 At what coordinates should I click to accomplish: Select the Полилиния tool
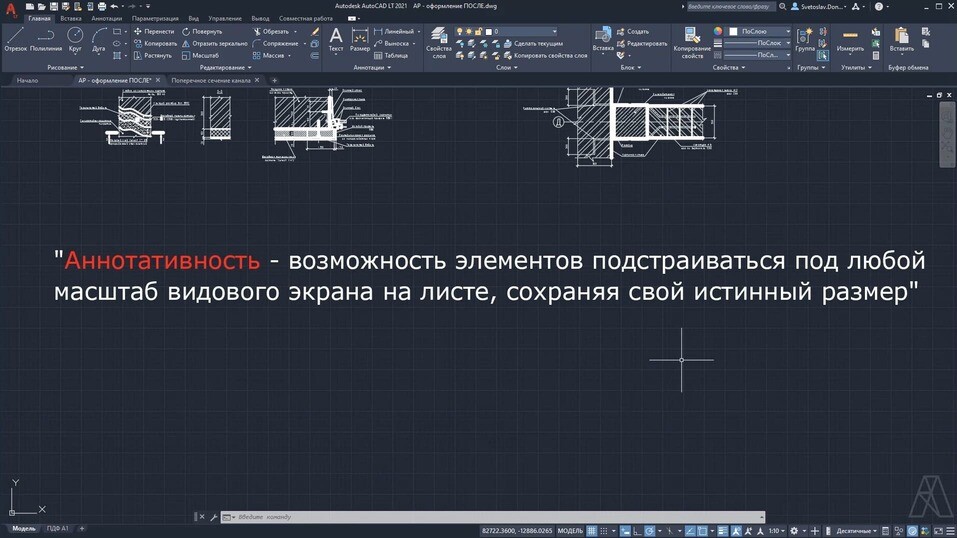(46, 40)
